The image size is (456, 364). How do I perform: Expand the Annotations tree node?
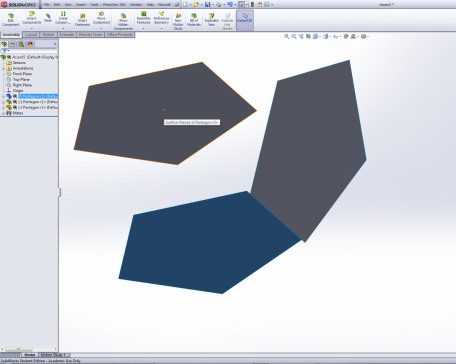pos(3,68)
